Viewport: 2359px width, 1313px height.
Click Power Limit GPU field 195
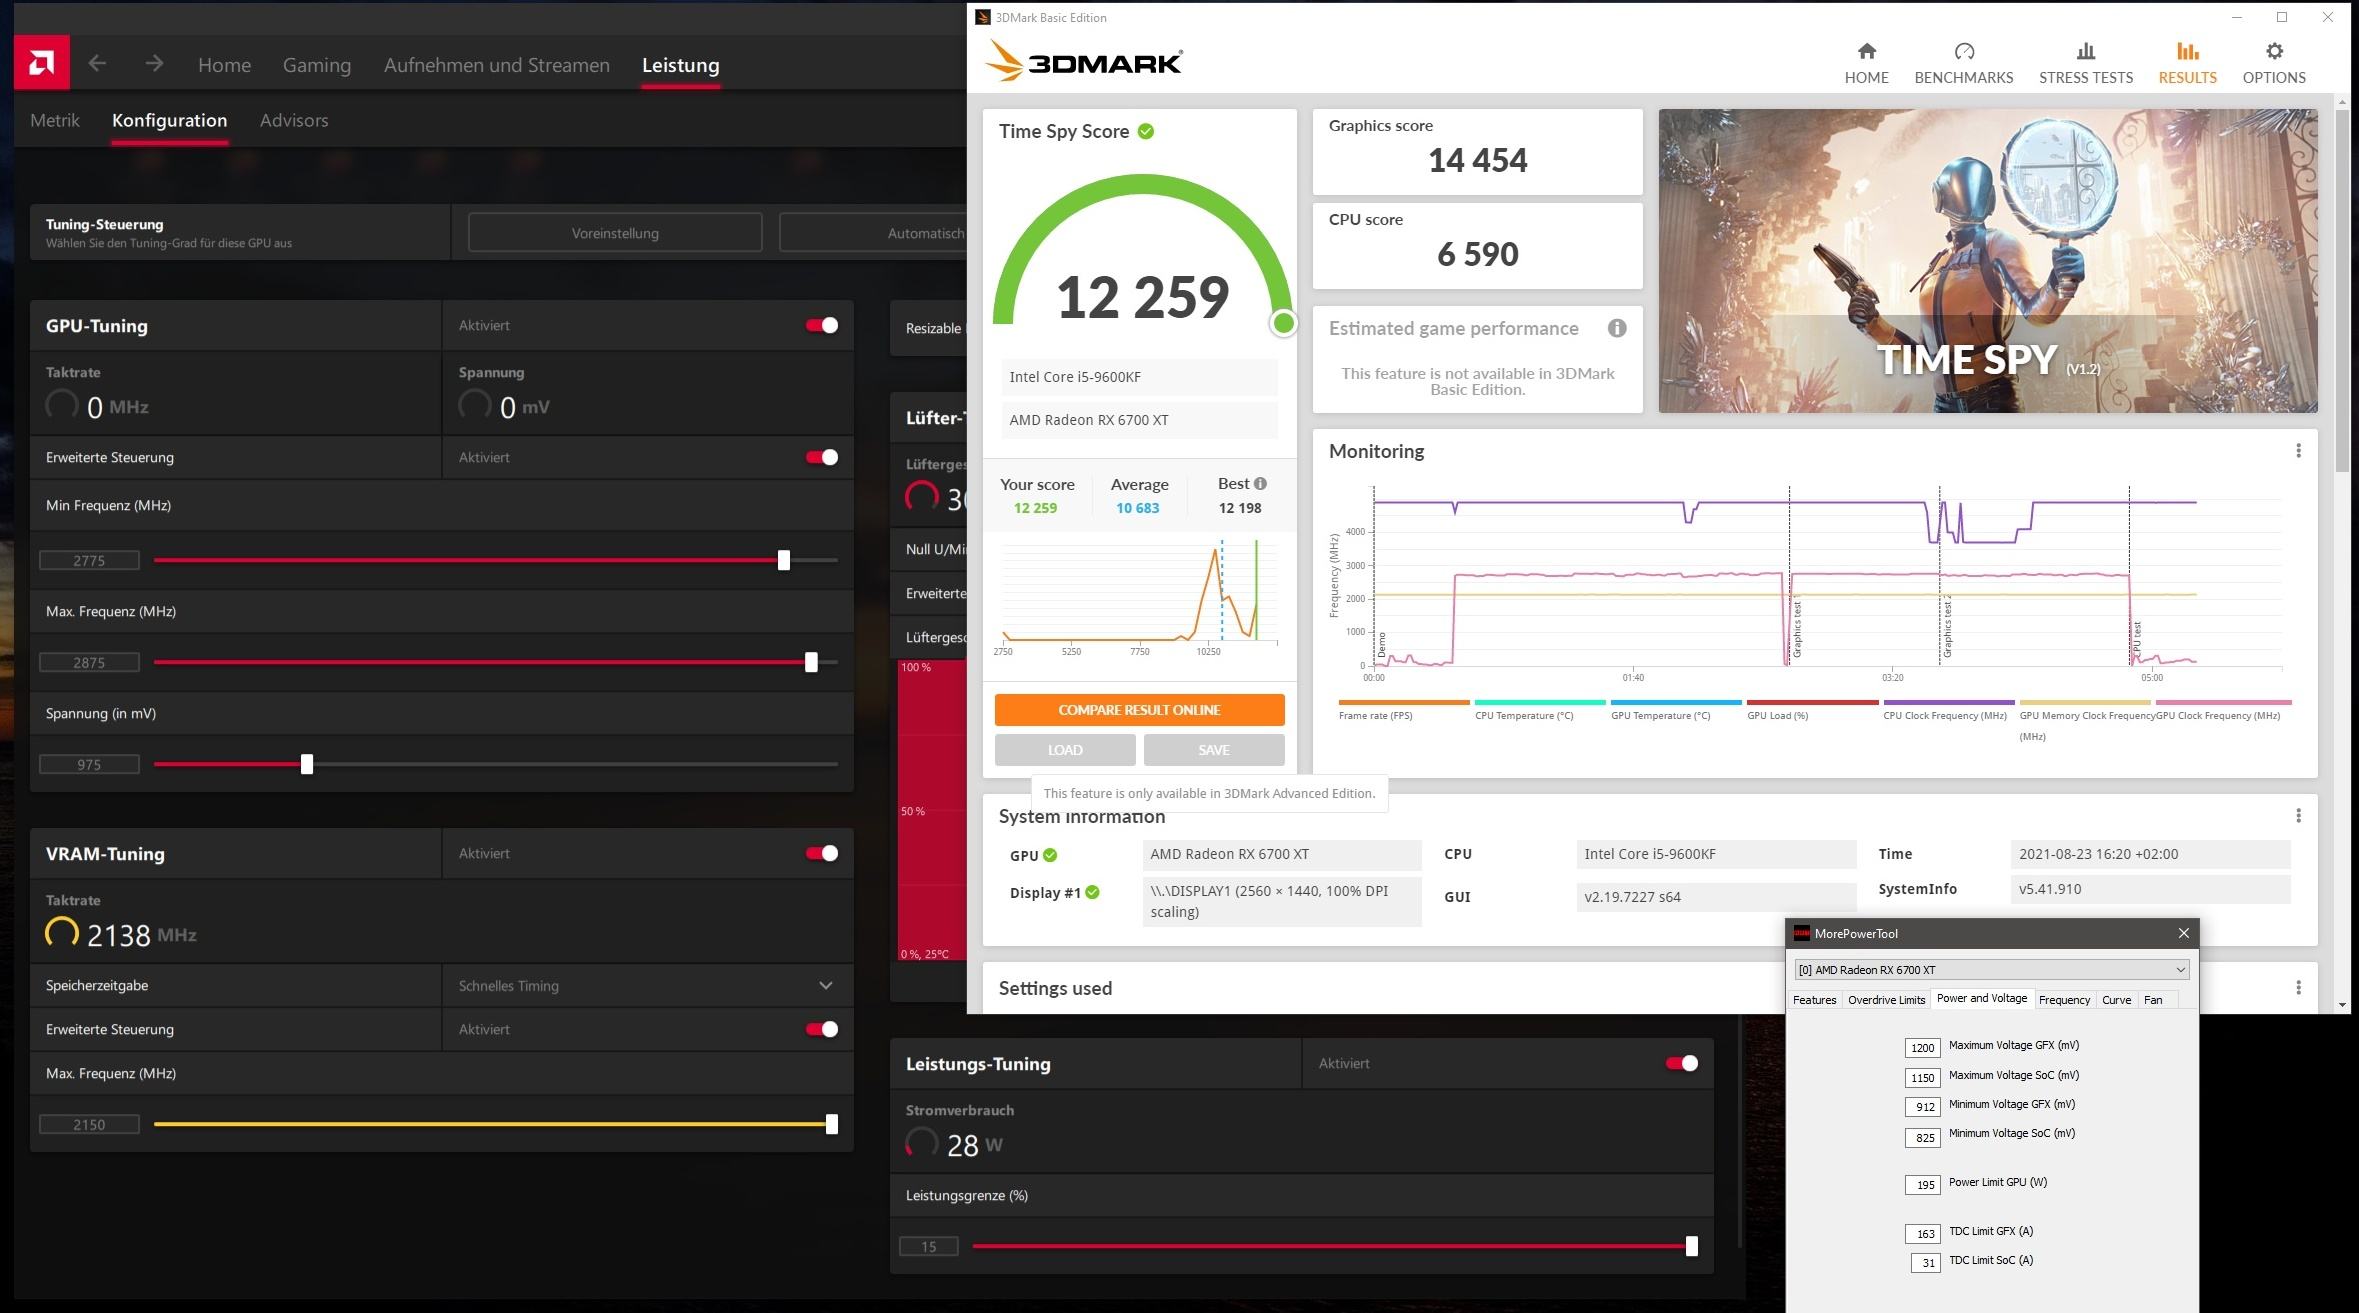pyautogui.click(x=1922, y=1185)
